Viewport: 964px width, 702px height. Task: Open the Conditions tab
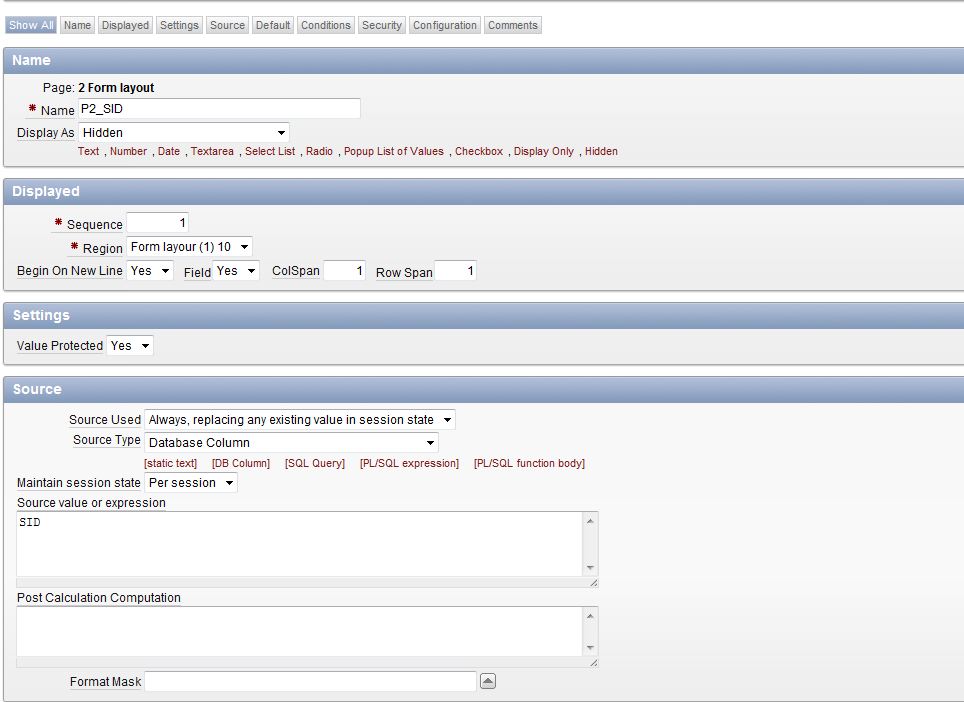coord(326,25)
